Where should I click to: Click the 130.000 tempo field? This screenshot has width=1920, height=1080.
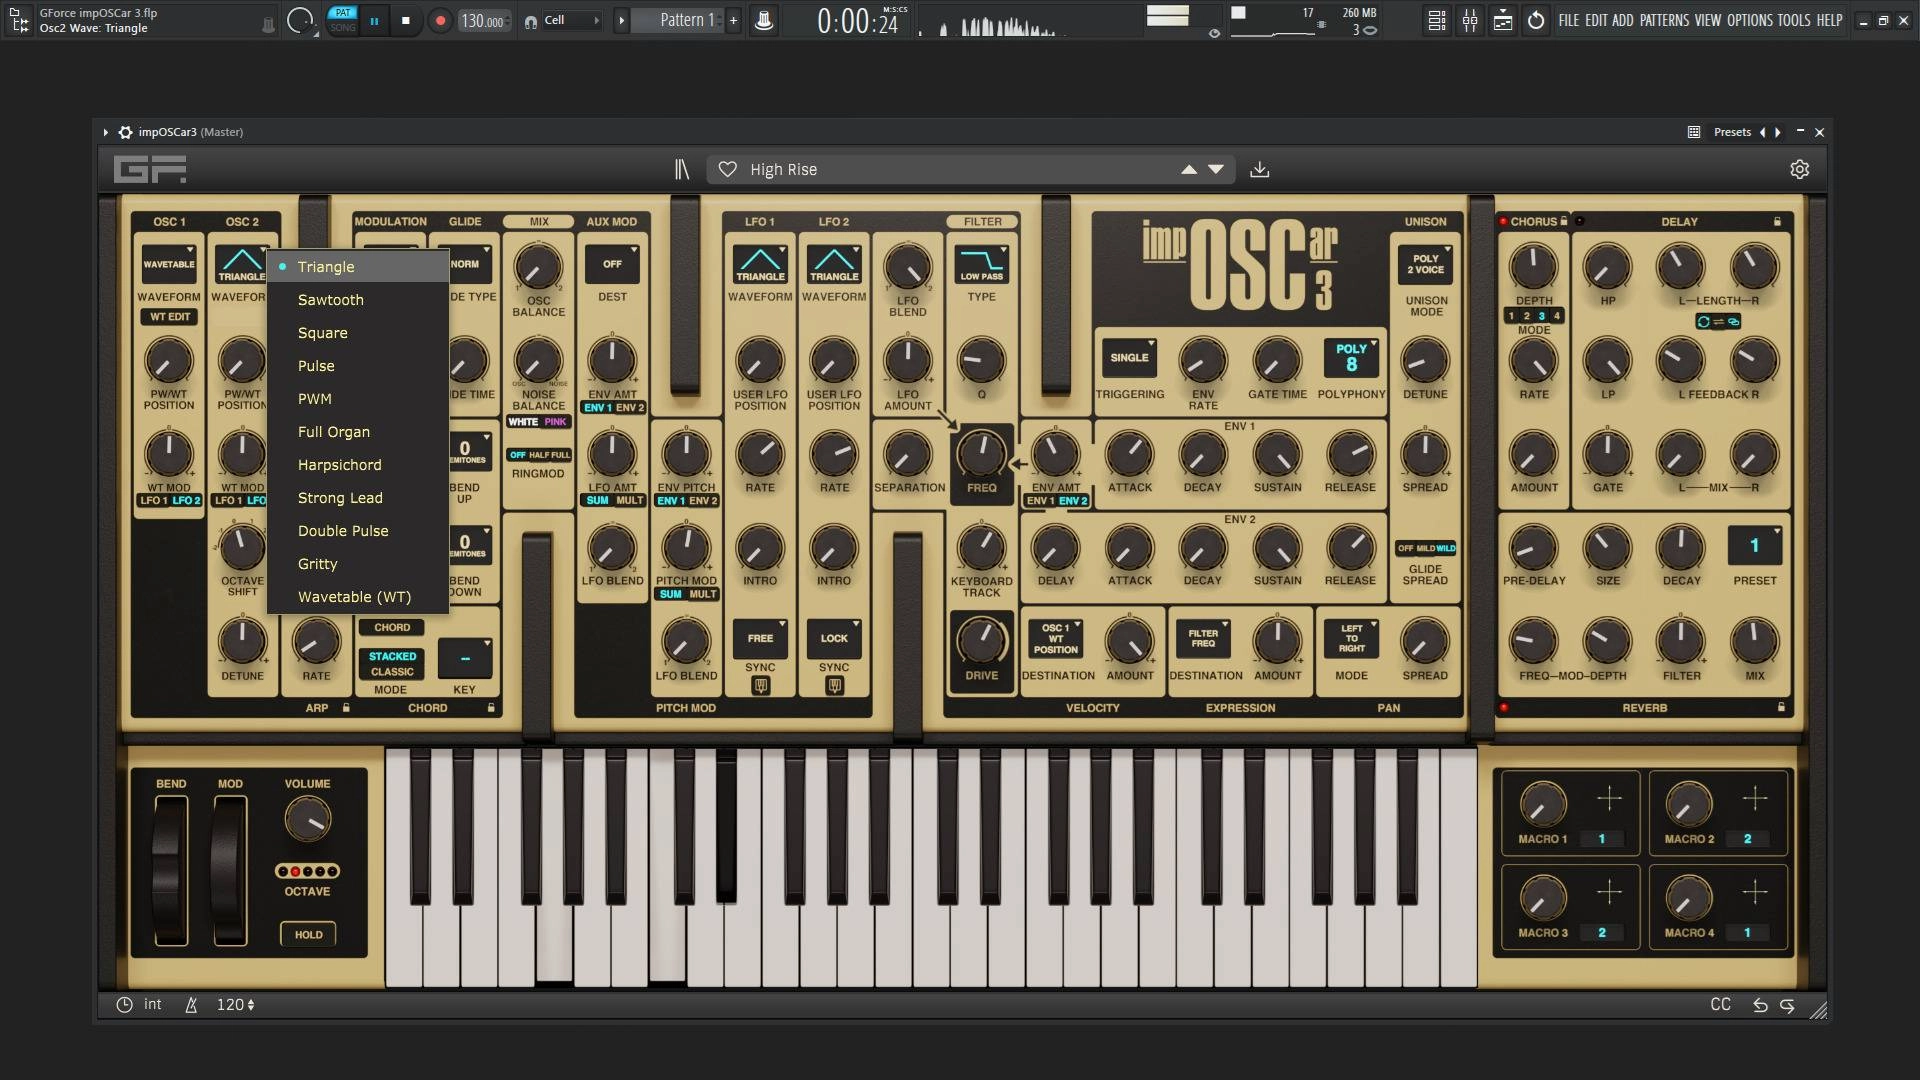484,20
